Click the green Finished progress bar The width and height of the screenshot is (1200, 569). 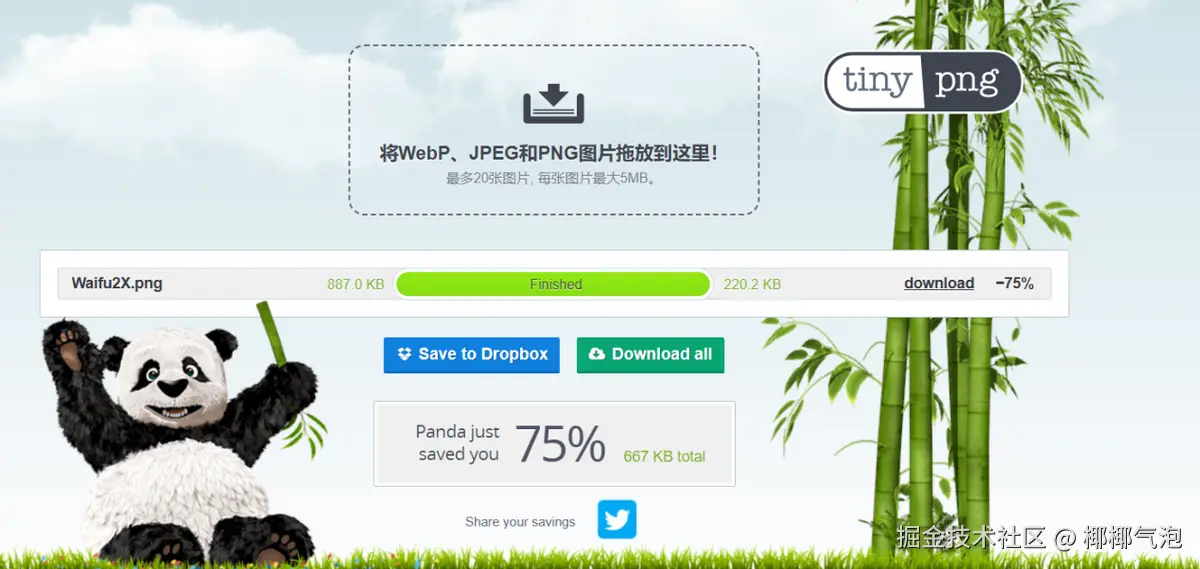pos(554,284)
